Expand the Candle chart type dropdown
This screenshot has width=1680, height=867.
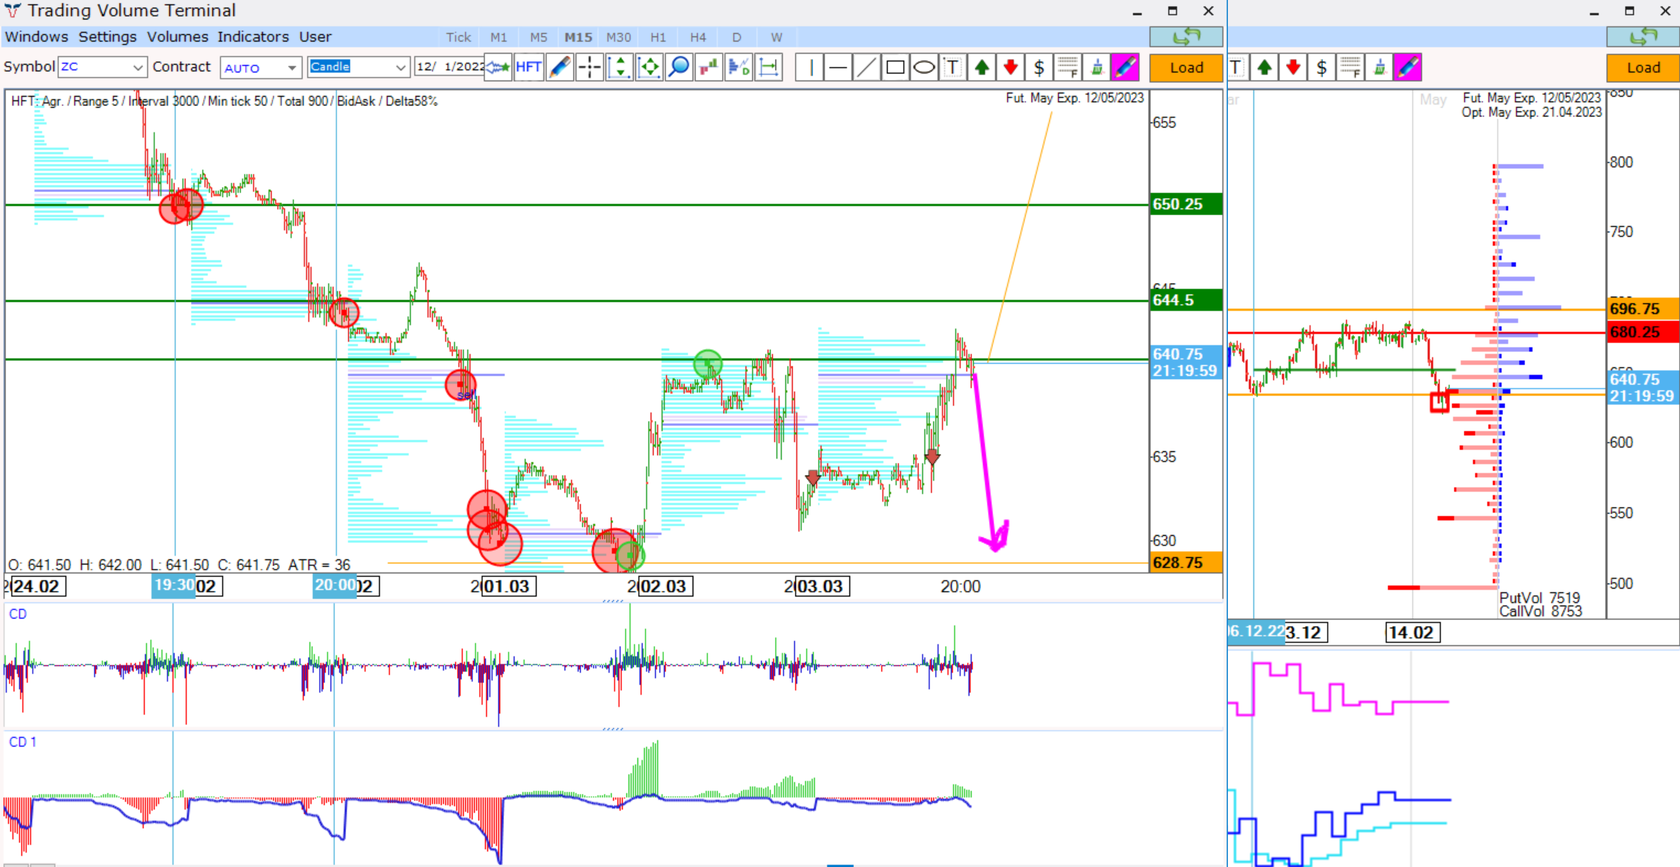(358, 67)
